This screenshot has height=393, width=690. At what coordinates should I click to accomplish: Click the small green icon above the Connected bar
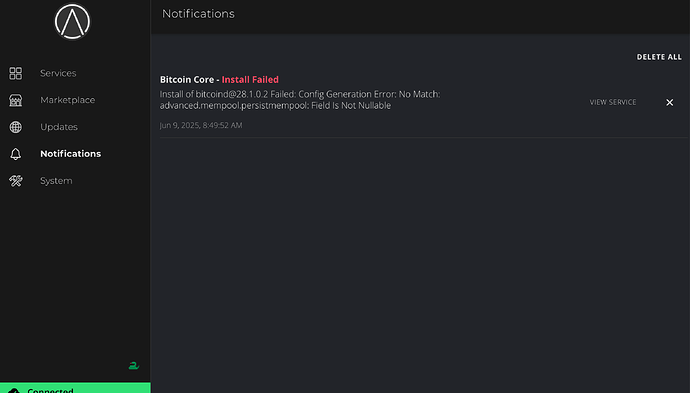(x=134, y=365)
